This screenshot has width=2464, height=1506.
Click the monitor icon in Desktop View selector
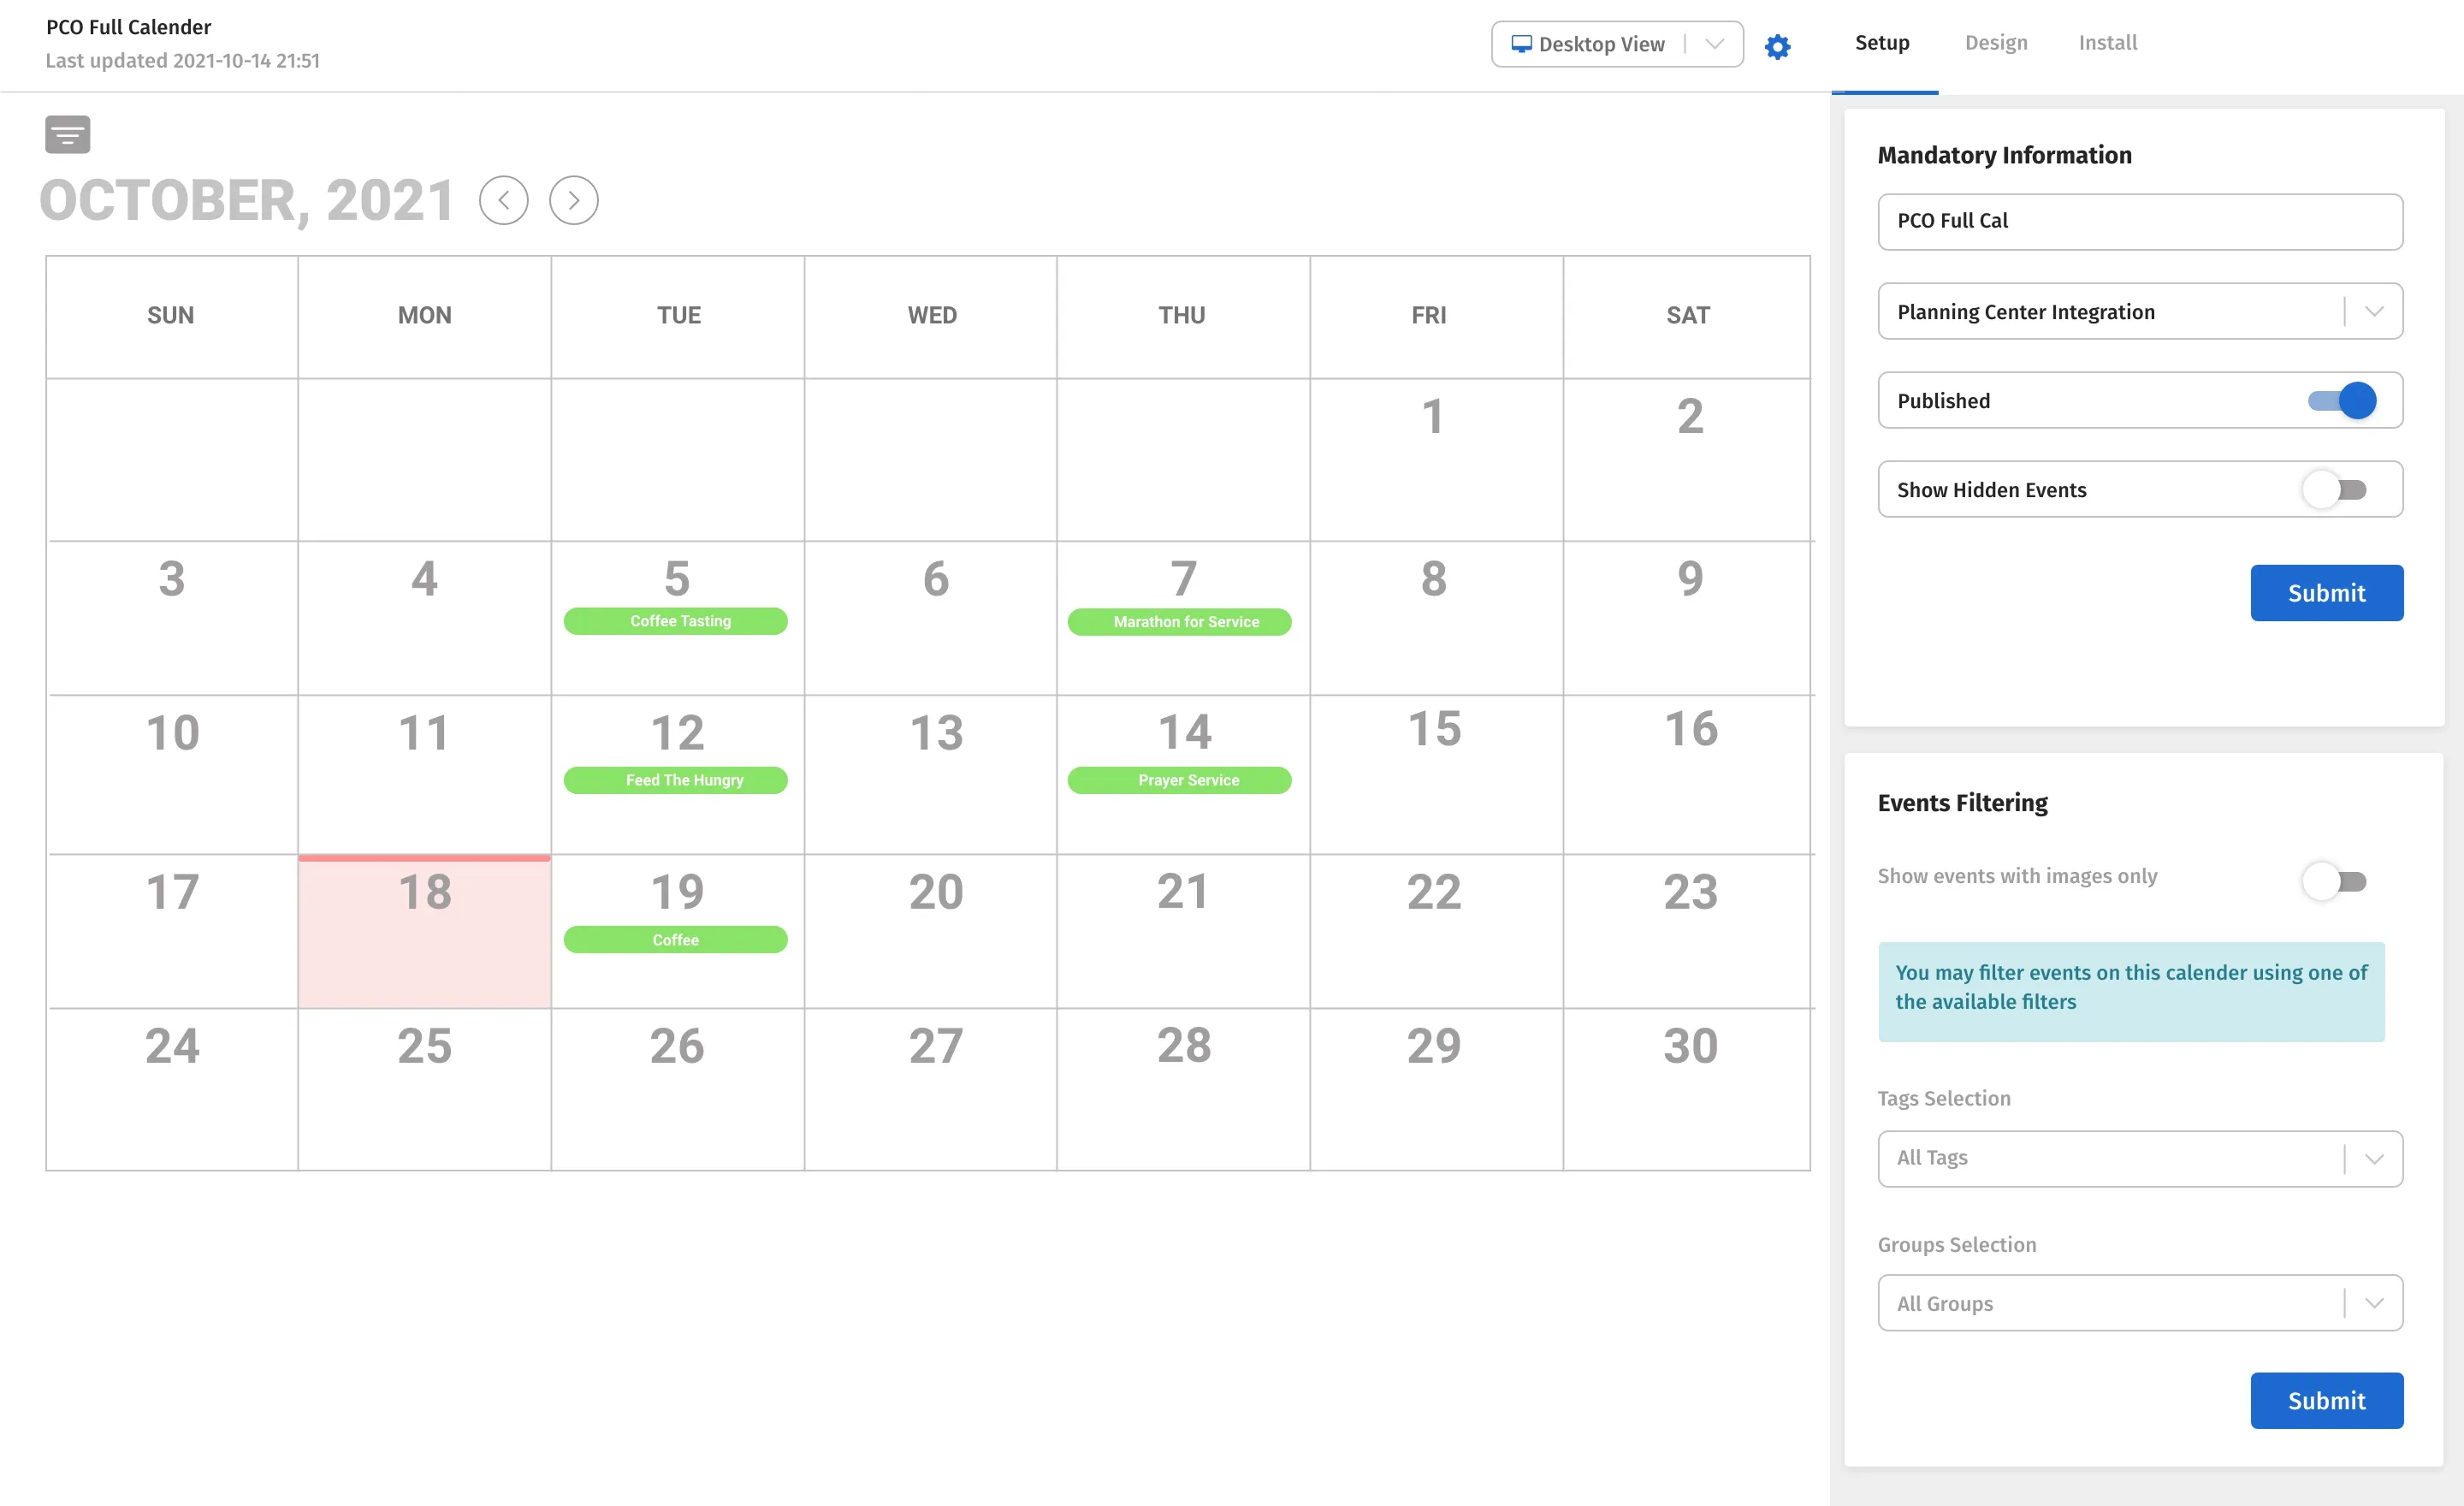pyautogui.click(x=1522, y=43)
